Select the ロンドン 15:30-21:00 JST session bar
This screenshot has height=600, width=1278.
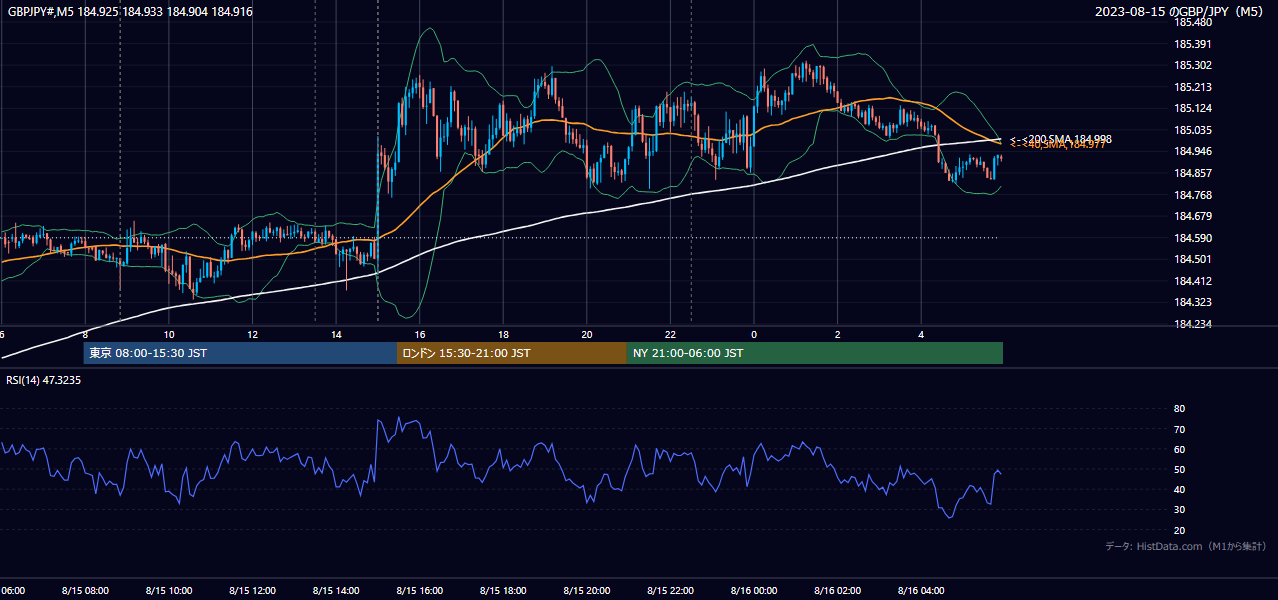(x=512, y=353)
